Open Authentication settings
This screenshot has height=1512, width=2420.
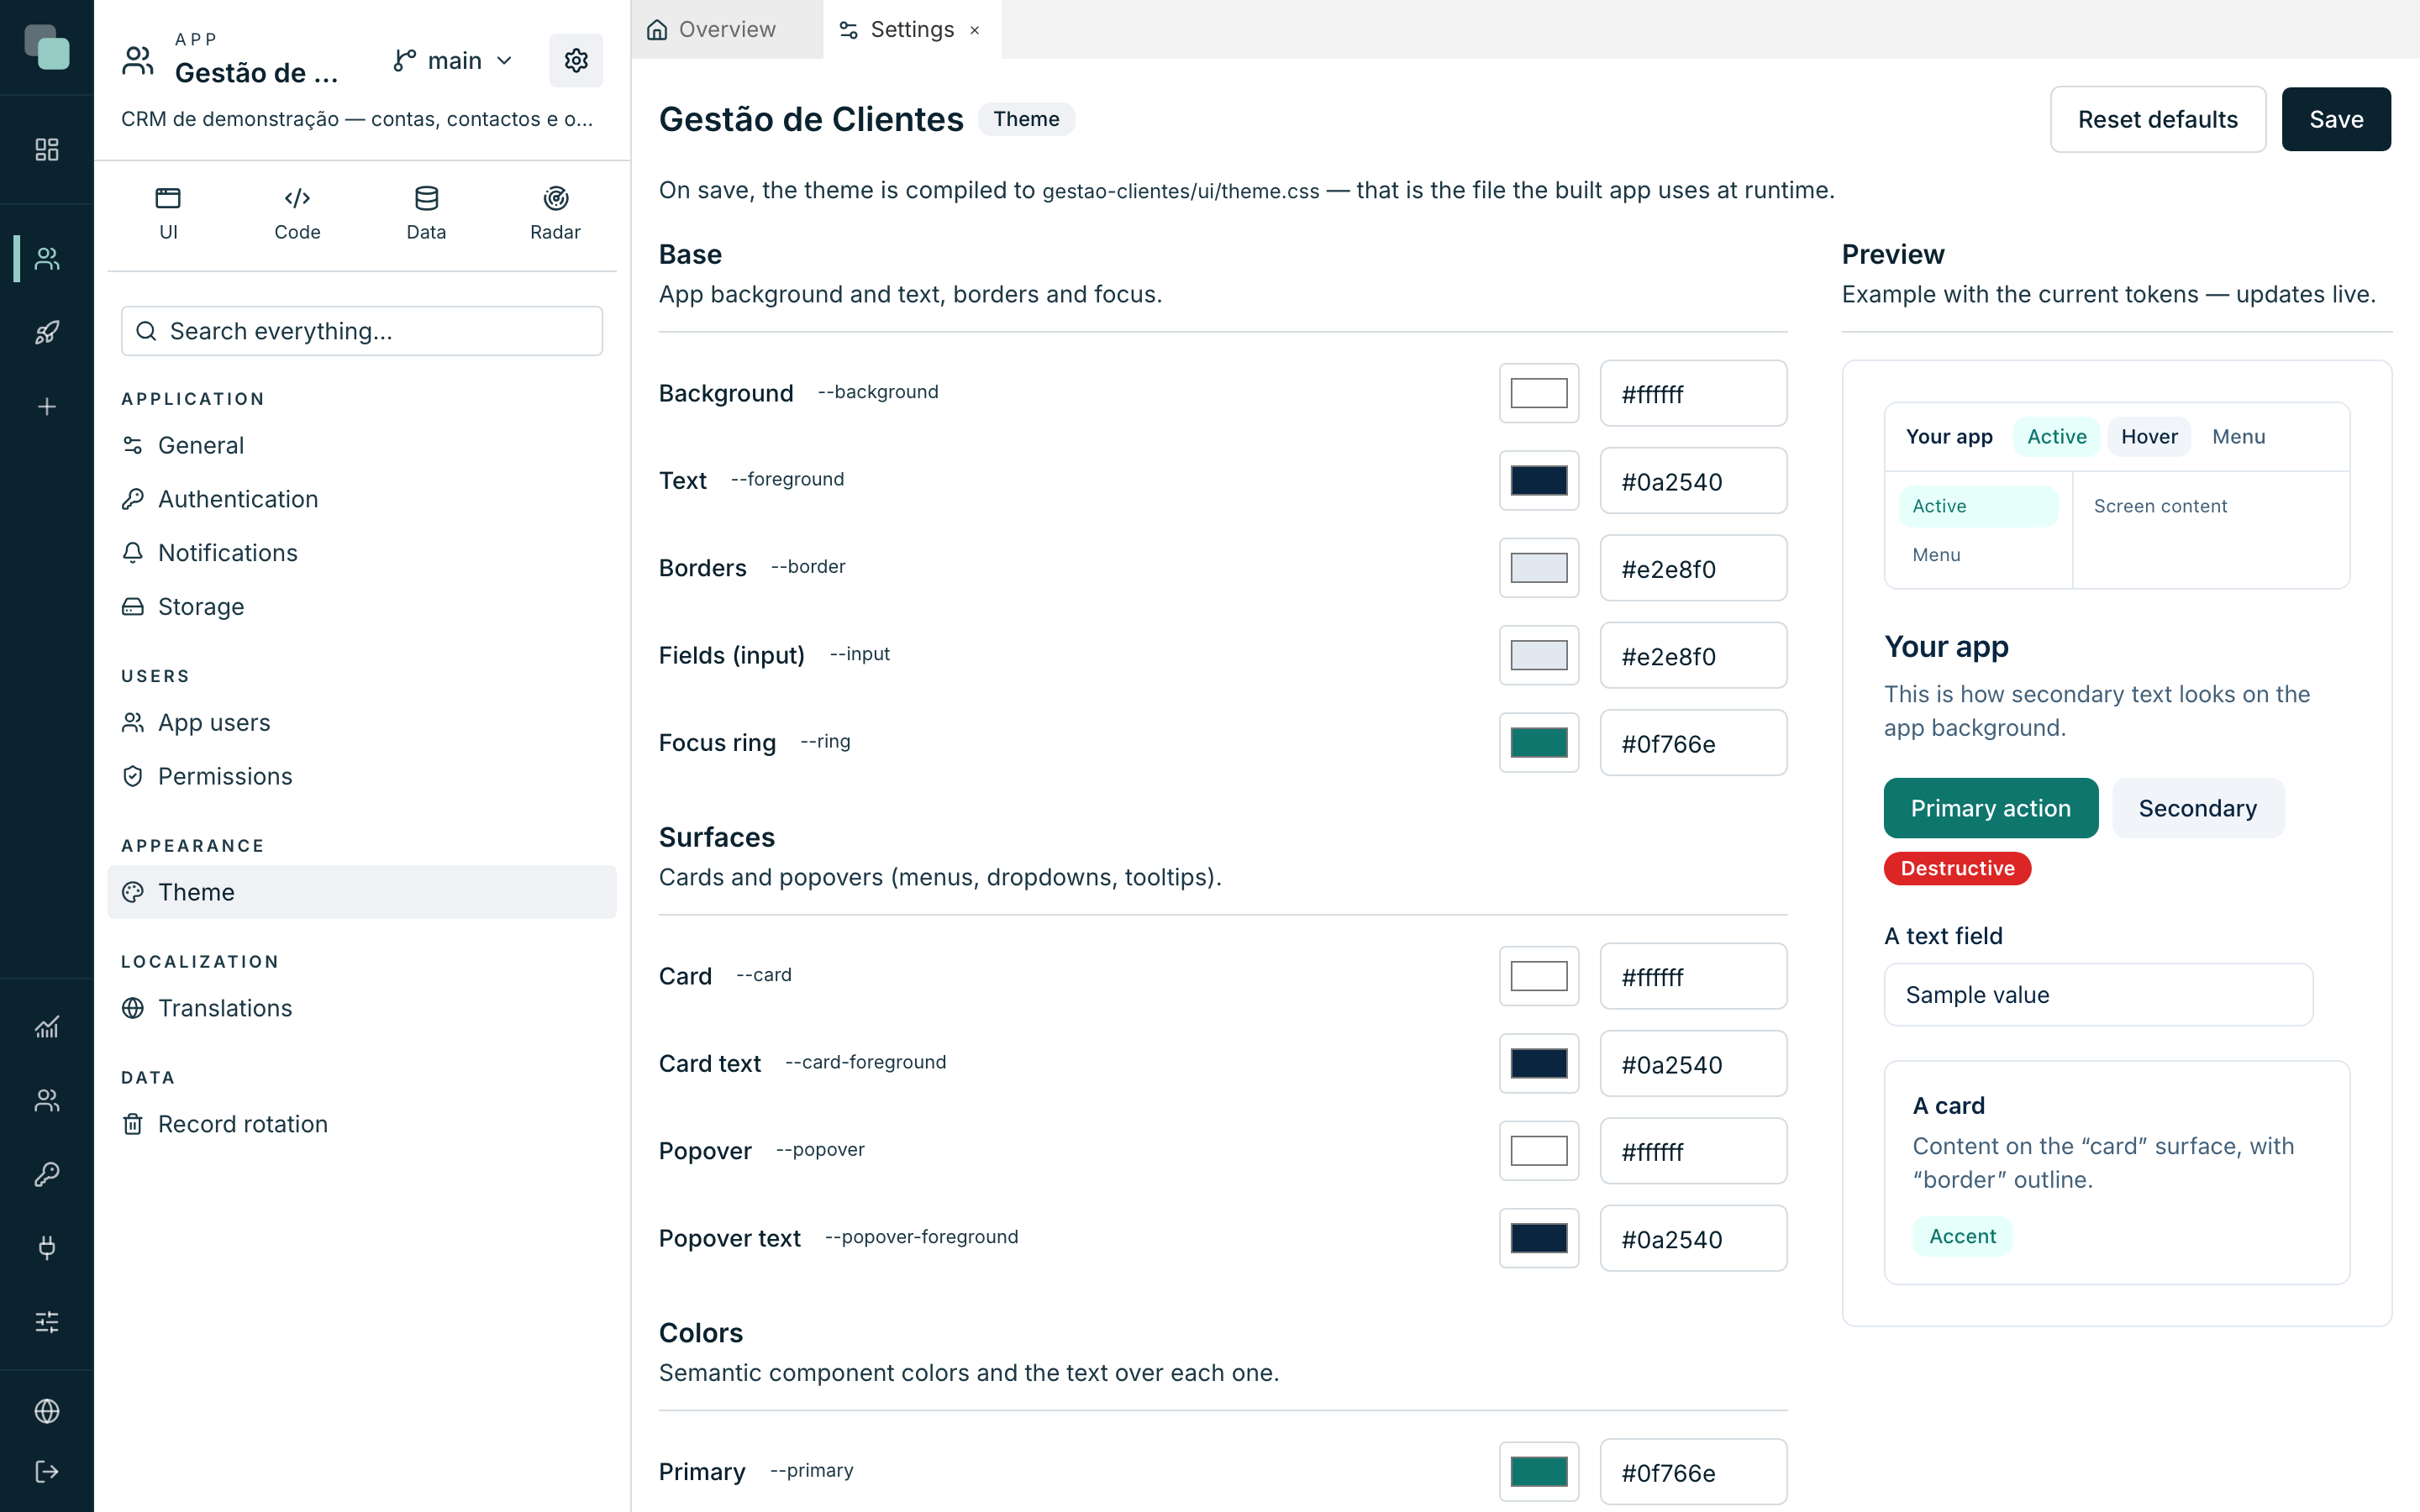[362, 499]
